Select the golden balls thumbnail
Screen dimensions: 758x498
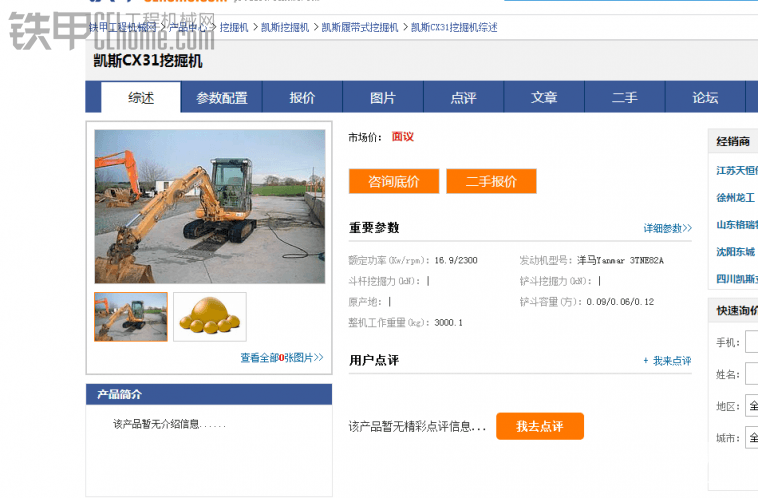210,317
